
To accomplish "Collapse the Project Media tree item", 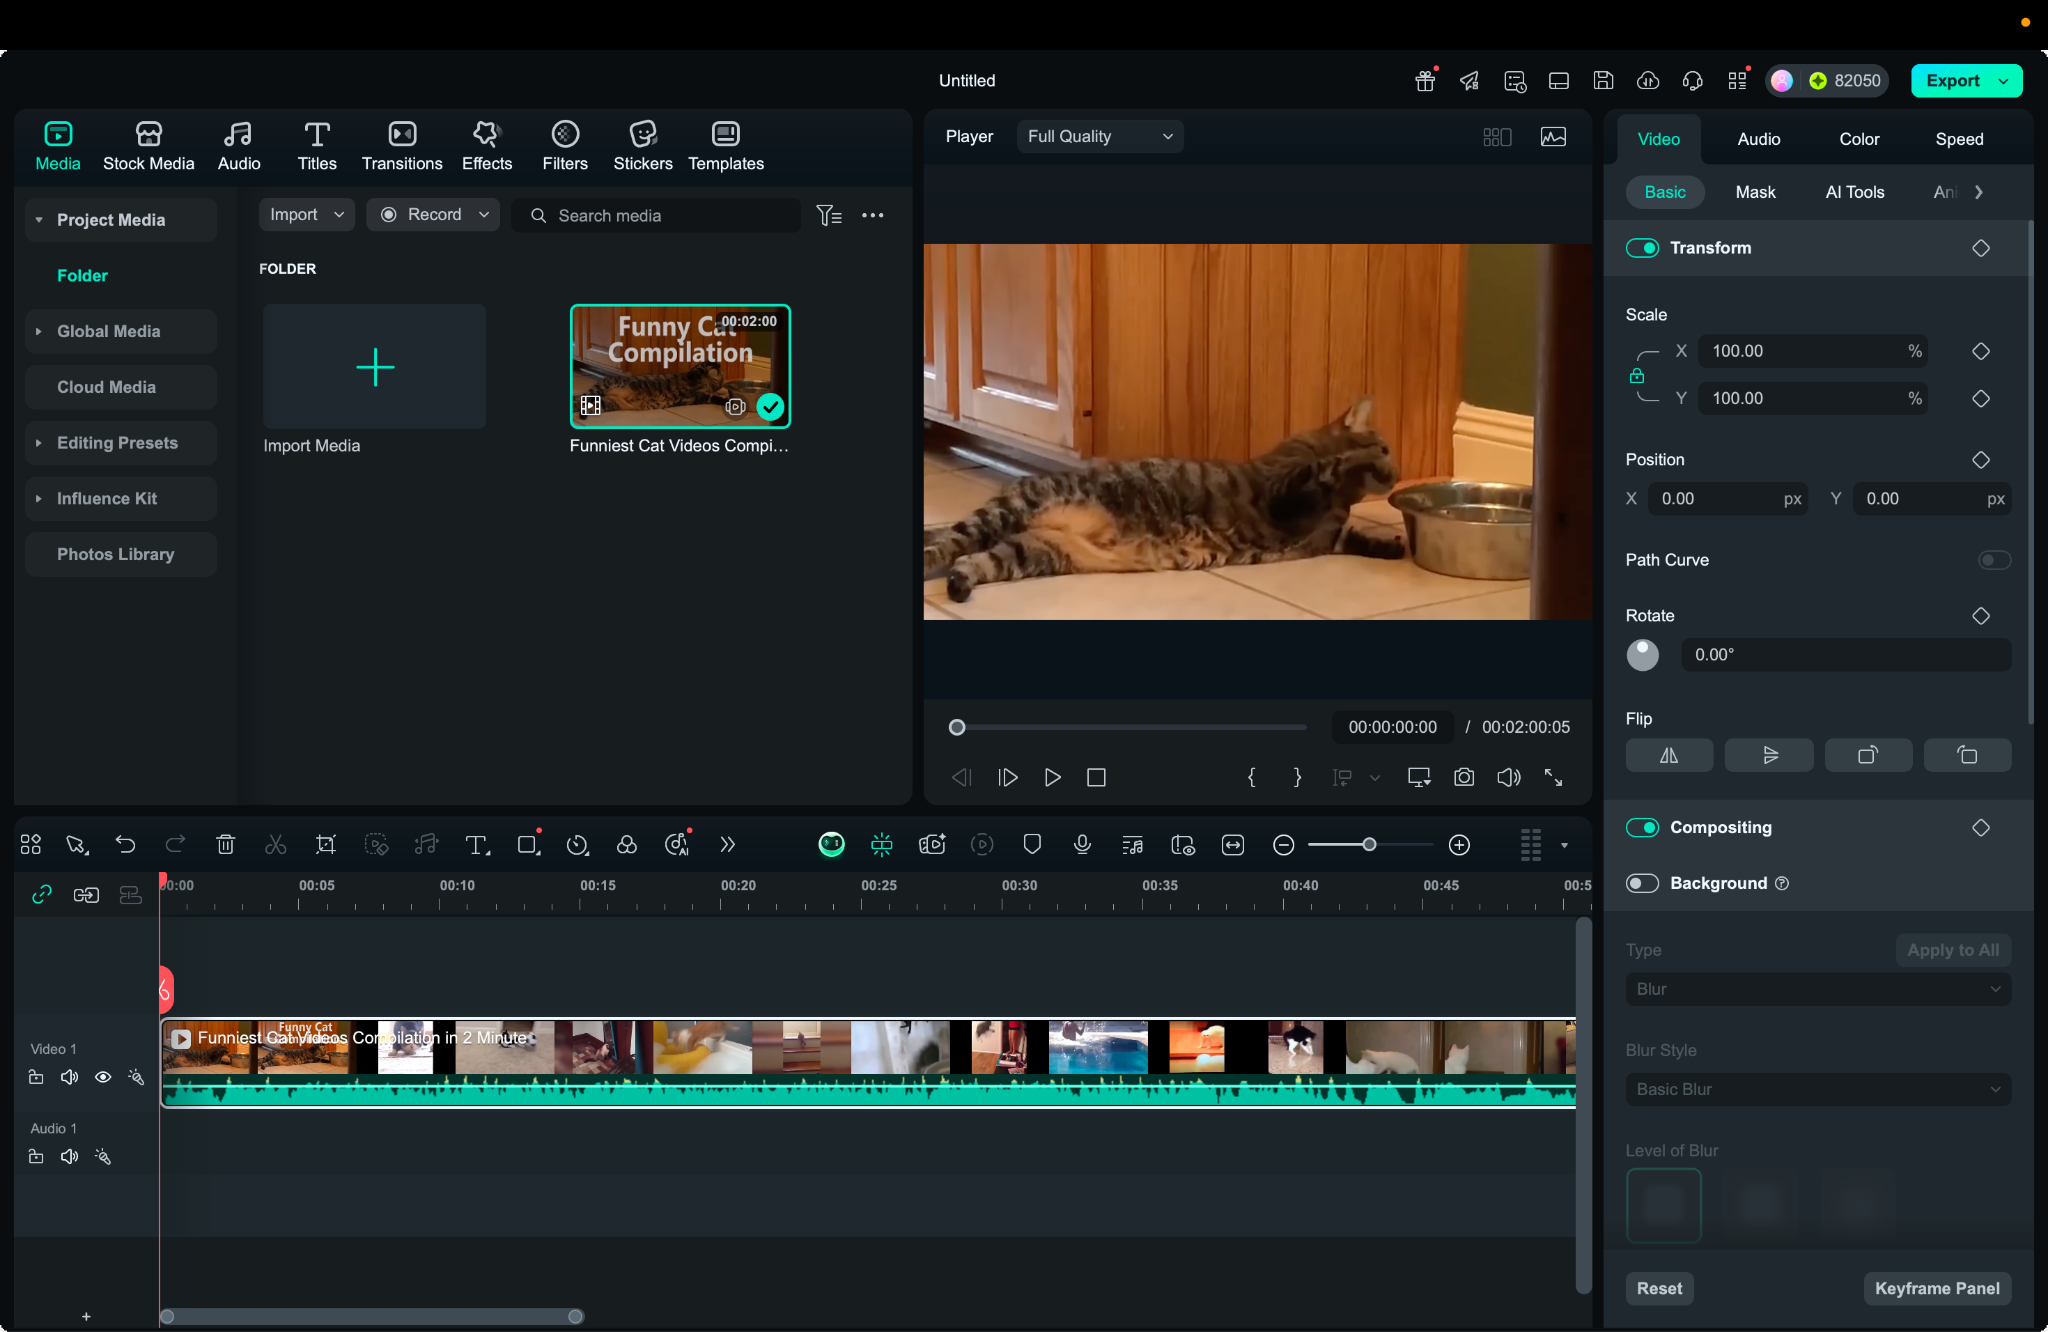I will coord(39,220).
